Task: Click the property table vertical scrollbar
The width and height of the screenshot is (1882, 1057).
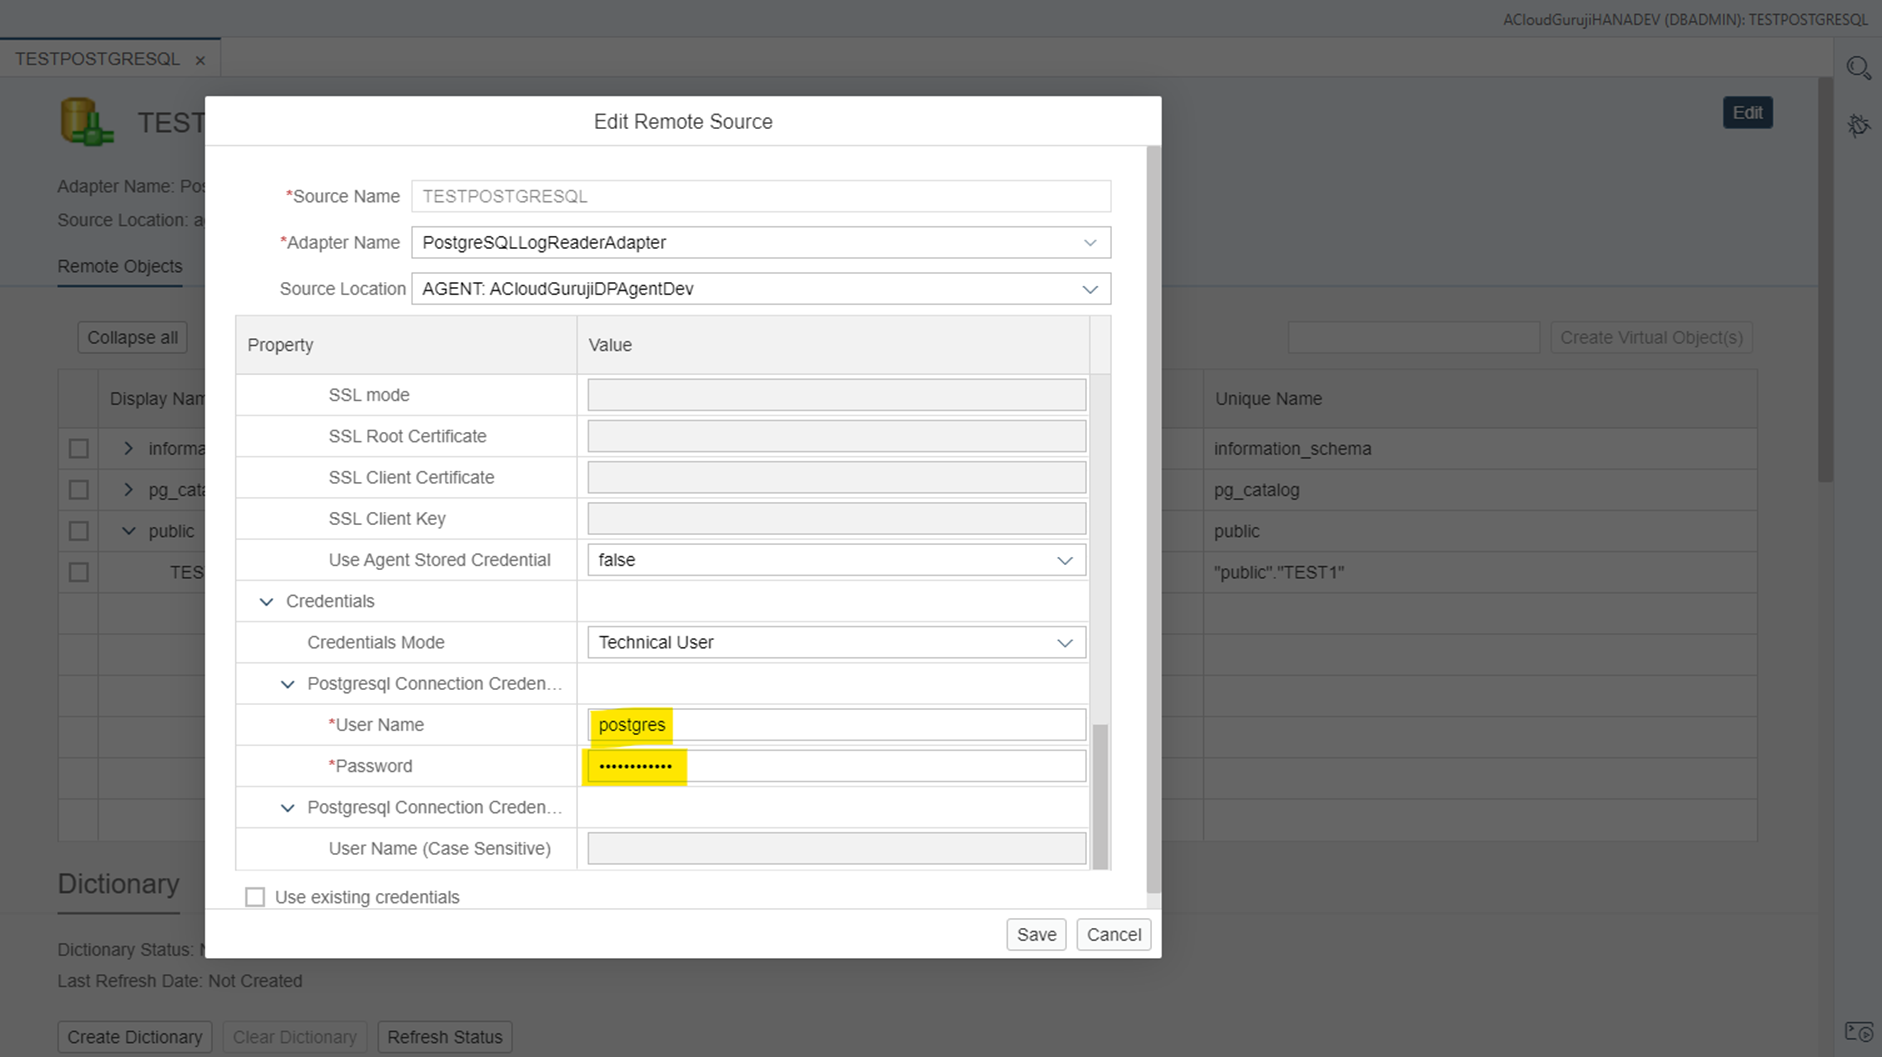Action: [1100, 796]
